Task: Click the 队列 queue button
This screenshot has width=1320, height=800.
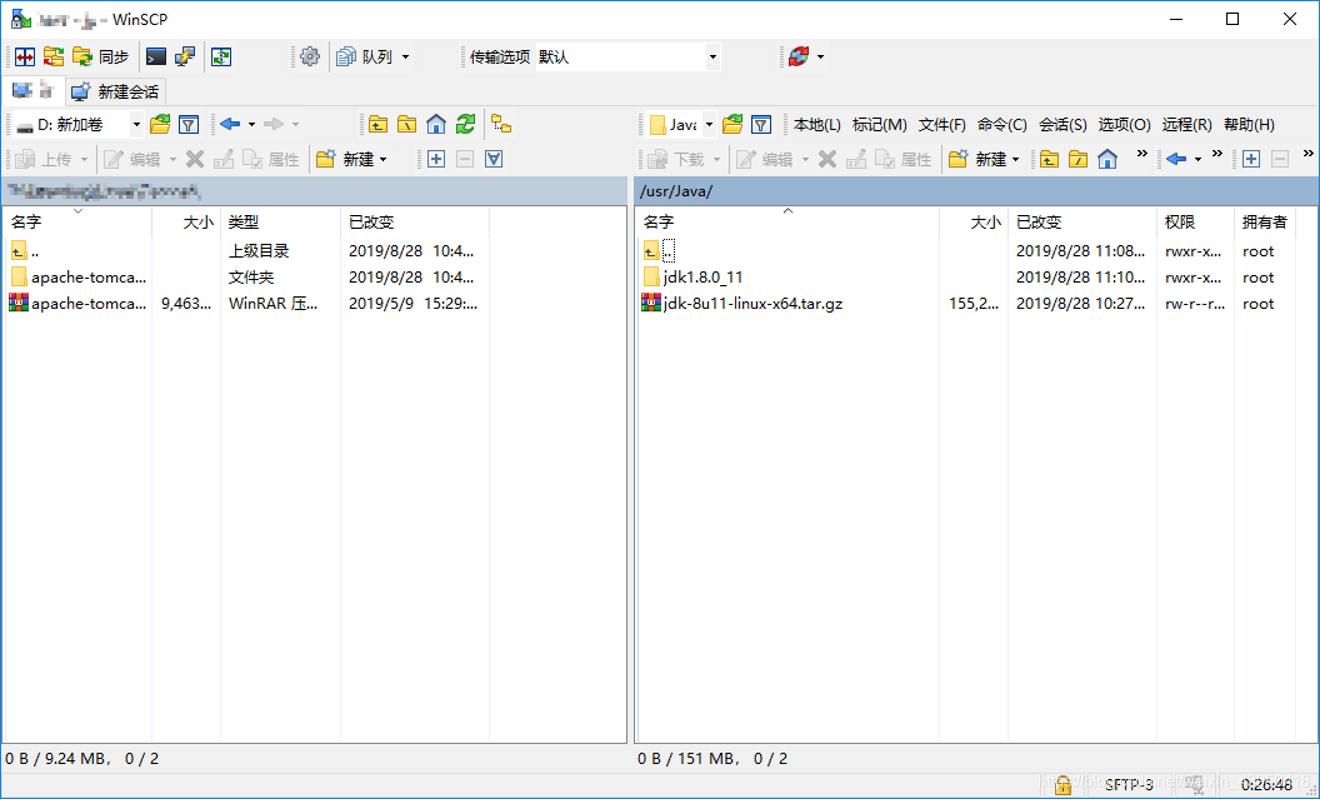Action: [366, 57]
